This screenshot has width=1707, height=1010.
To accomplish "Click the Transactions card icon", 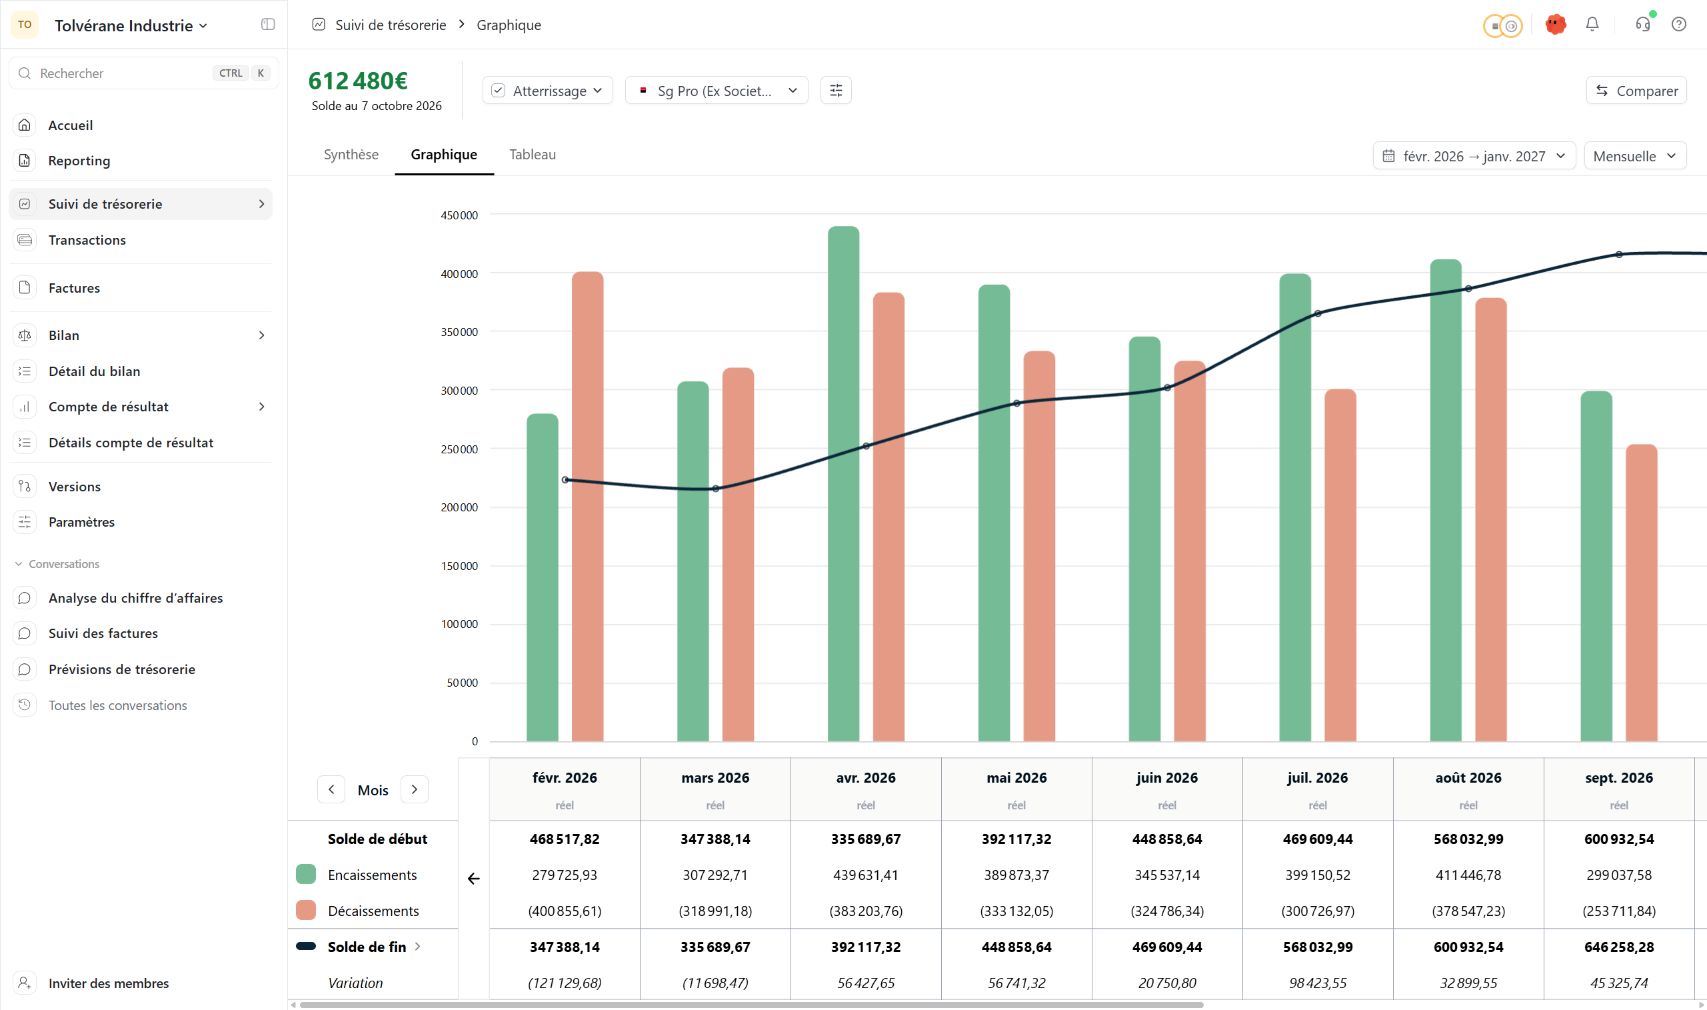I will coord(25,240).
